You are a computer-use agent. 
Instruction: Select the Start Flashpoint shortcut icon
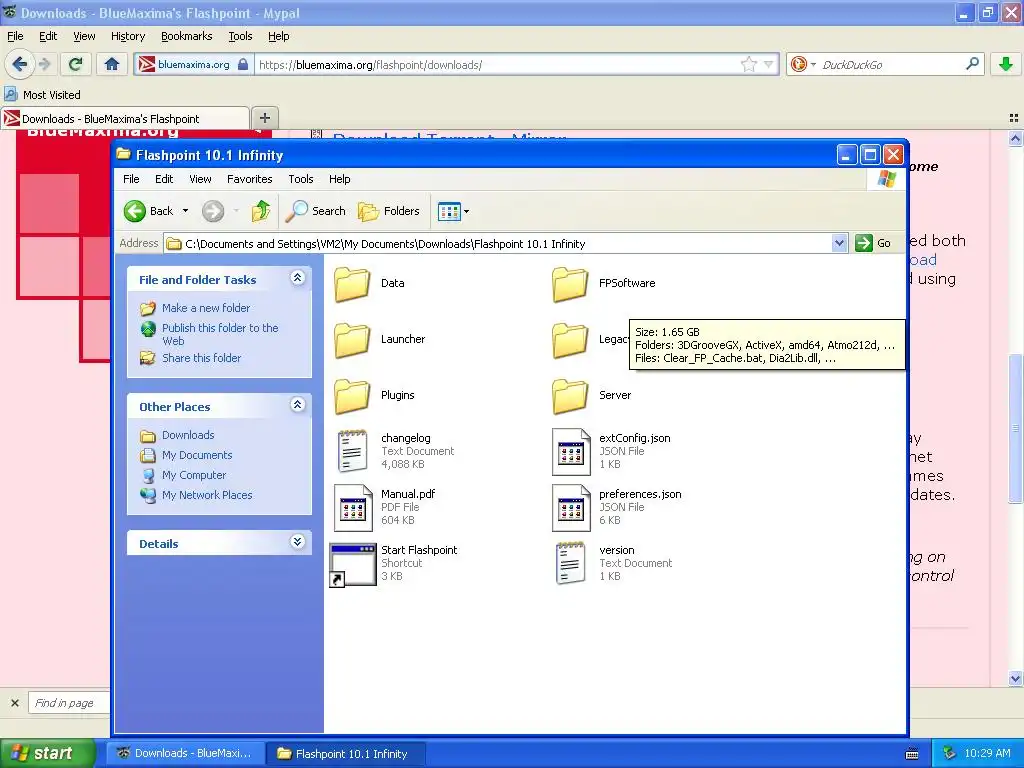pyautogui.click(x=352, y=564)
